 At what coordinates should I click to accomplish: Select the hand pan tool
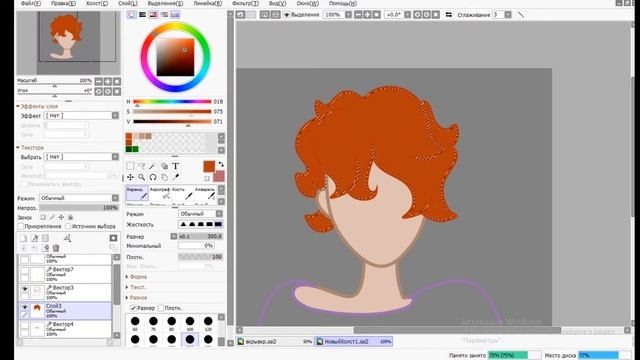(164, 177)
